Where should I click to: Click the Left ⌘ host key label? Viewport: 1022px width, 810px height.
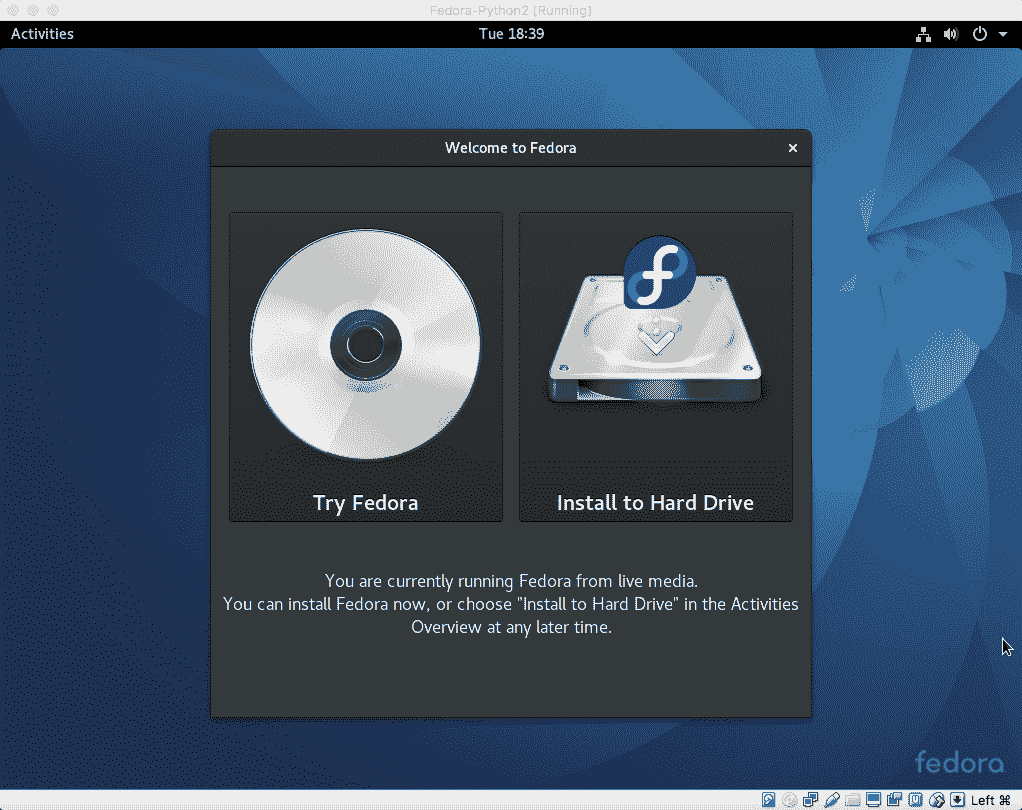pyautogui.click(x=991, y=800)
